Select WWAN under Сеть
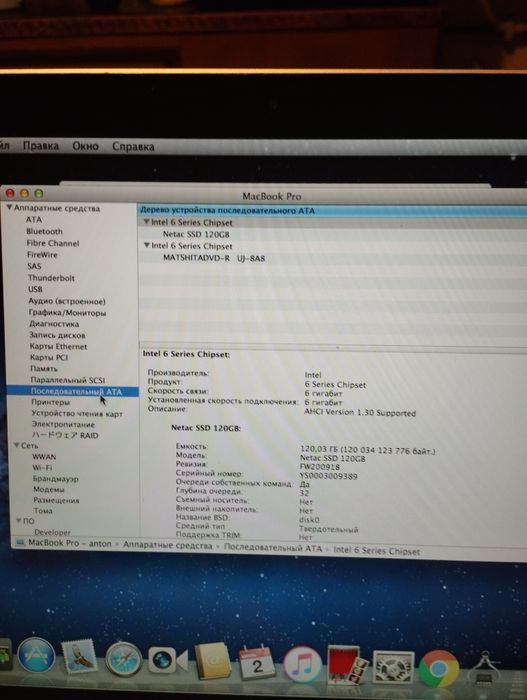527x700 pixels. click(x=44, y=457)
